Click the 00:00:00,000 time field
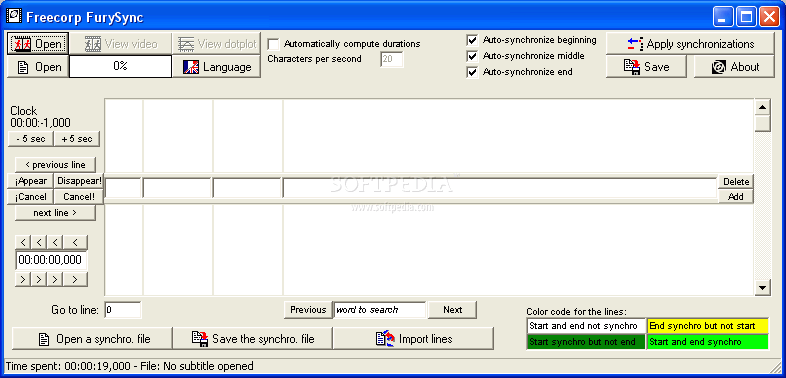 coord(51,260)
